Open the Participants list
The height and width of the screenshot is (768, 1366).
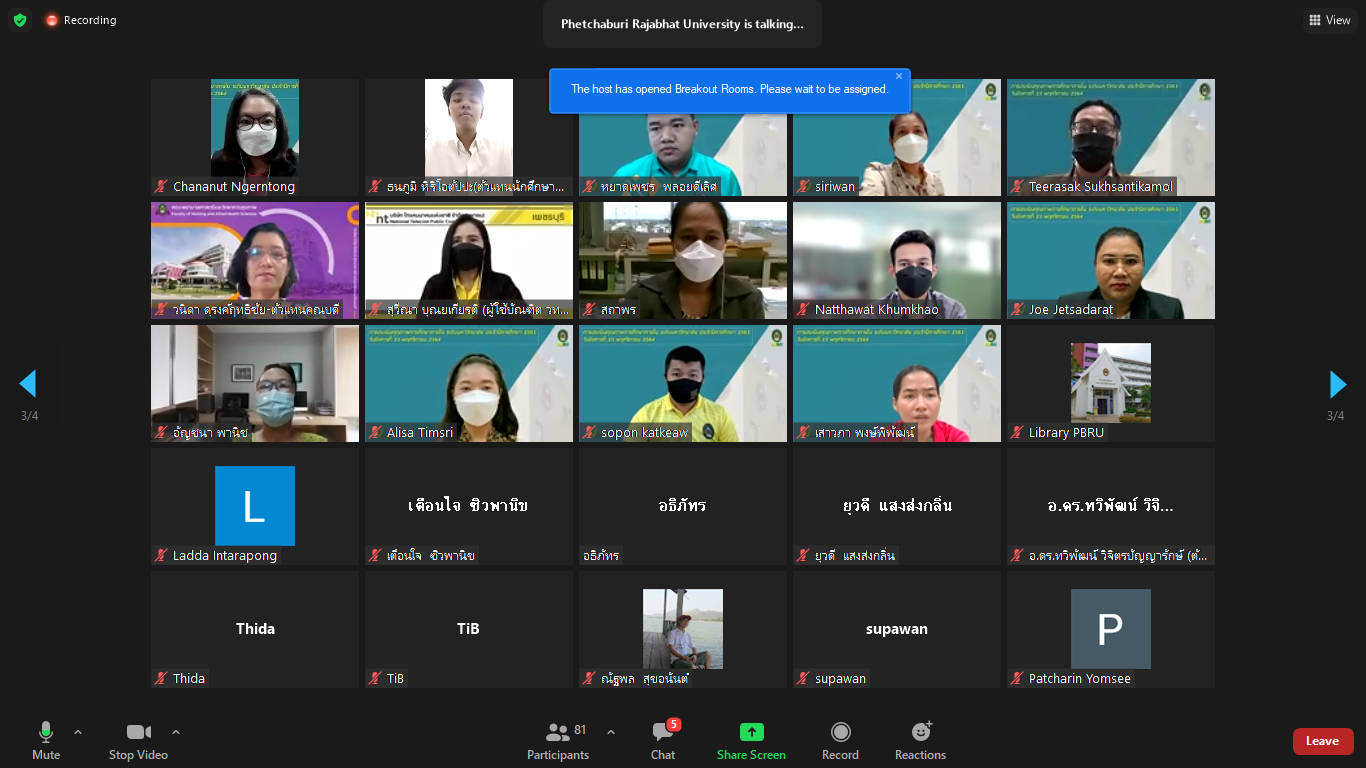coord(558,740)
